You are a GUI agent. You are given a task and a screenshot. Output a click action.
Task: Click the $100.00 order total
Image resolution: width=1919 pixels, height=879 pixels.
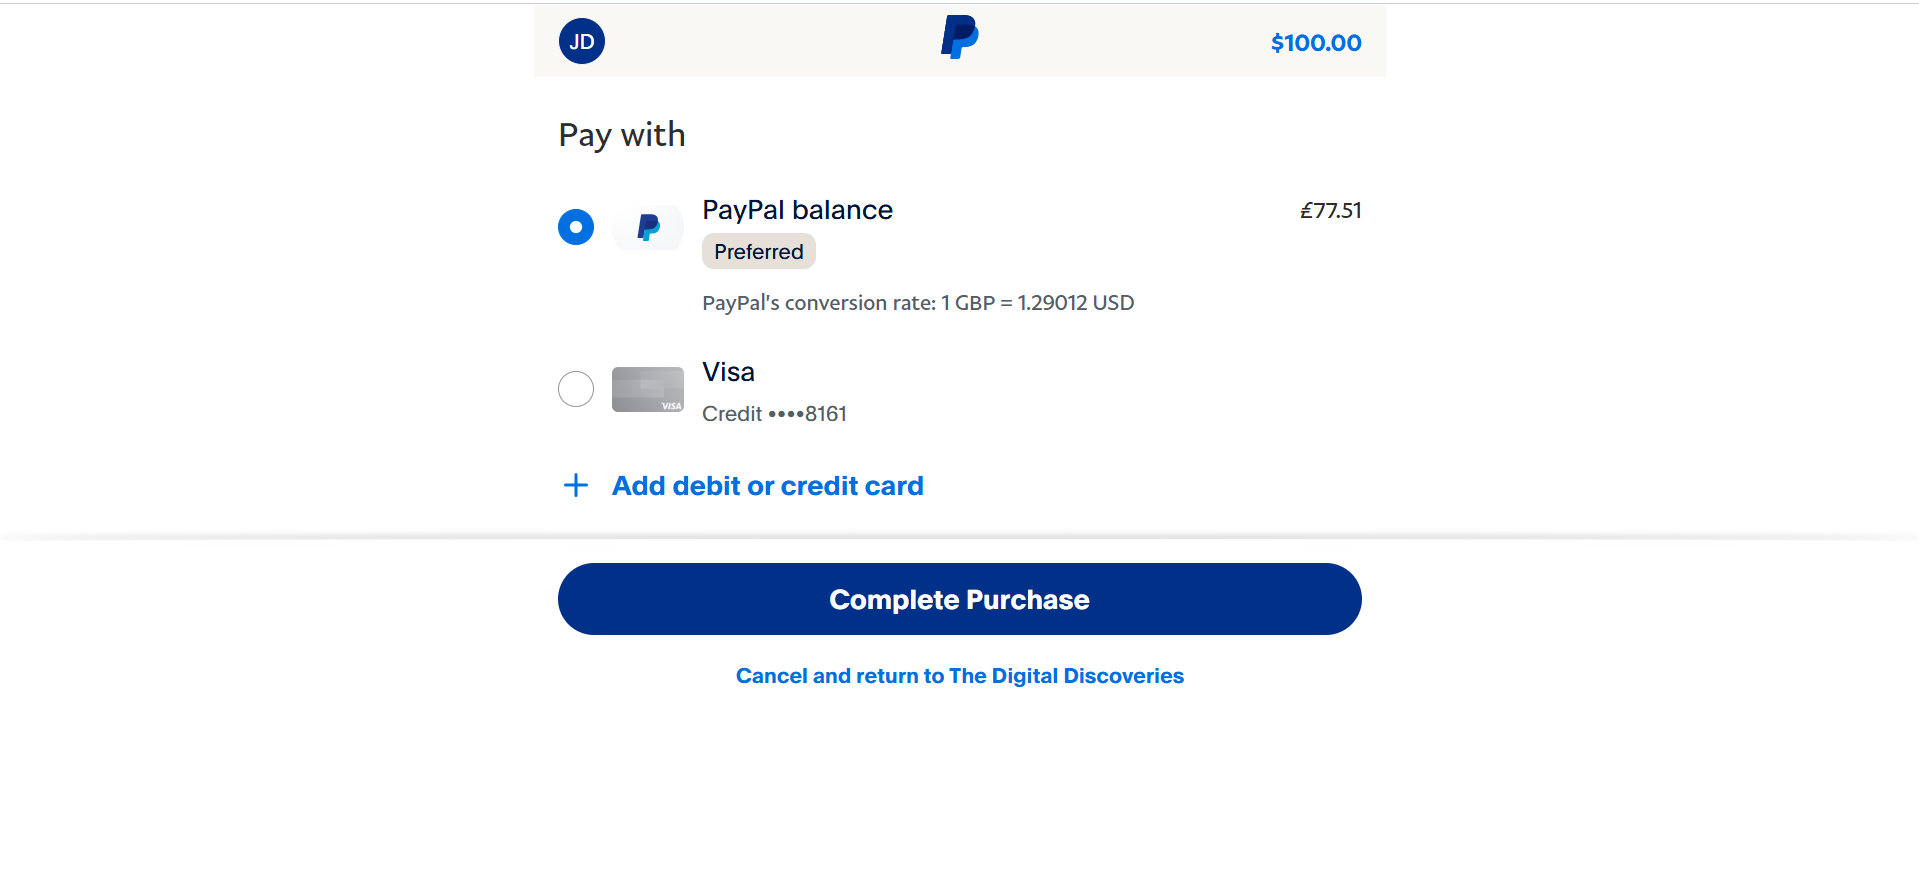1315,42
